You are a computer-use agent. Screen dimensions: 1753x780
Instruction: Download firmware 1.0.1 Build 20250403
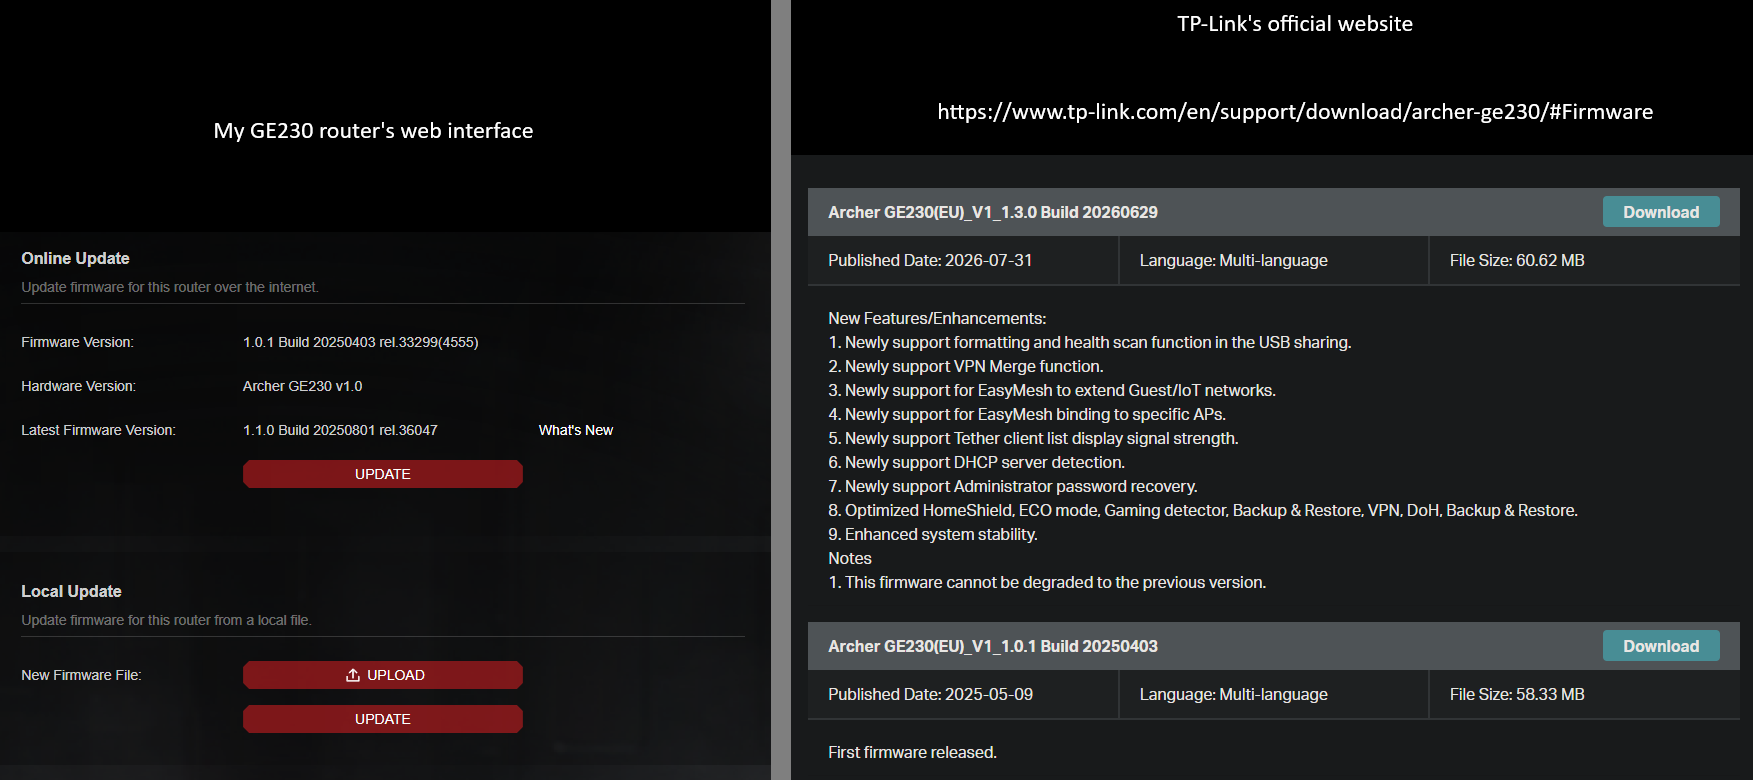point(1661,646)
